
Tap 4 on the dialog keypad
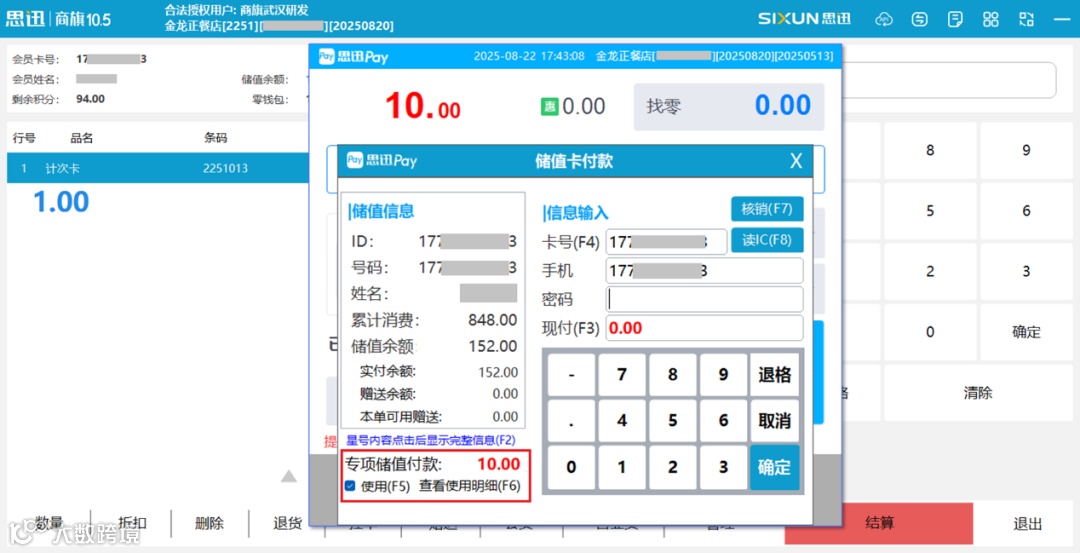[622, 421]
